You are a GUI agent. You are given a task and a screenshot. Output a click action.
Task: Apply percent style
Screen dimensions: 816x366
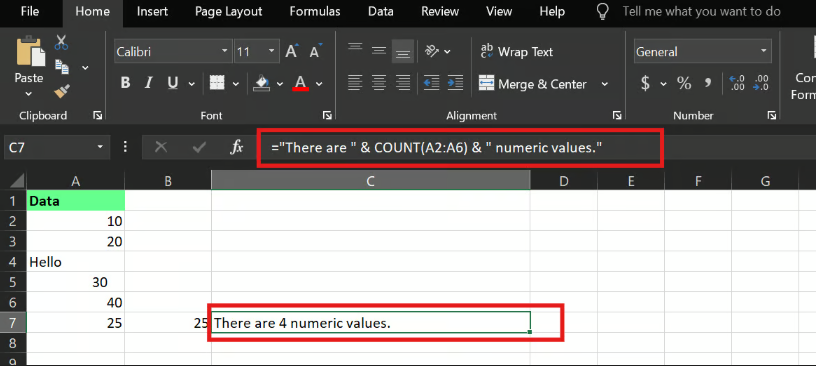[x=684, y=83]
